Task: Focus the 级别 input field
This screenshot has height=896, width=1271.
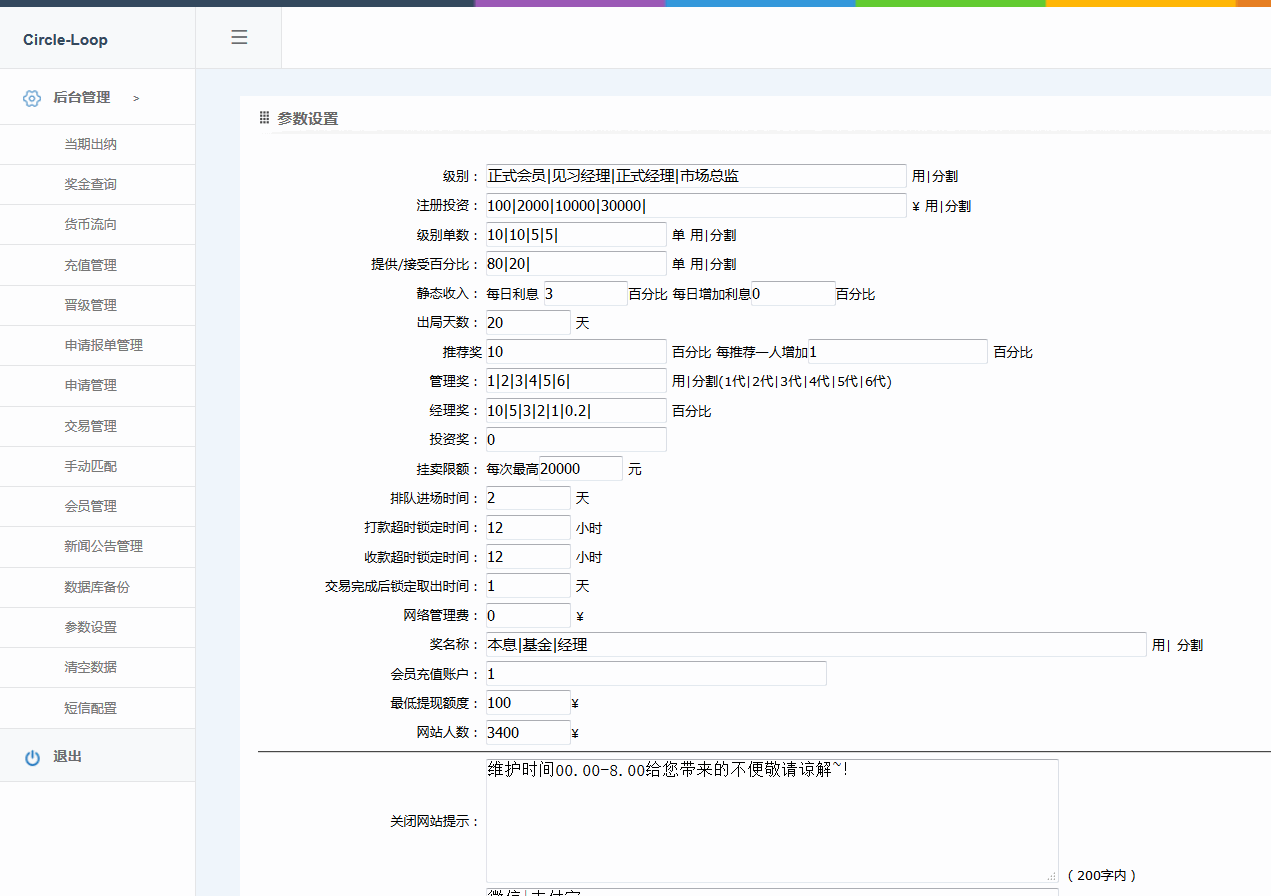Action: 695,176
